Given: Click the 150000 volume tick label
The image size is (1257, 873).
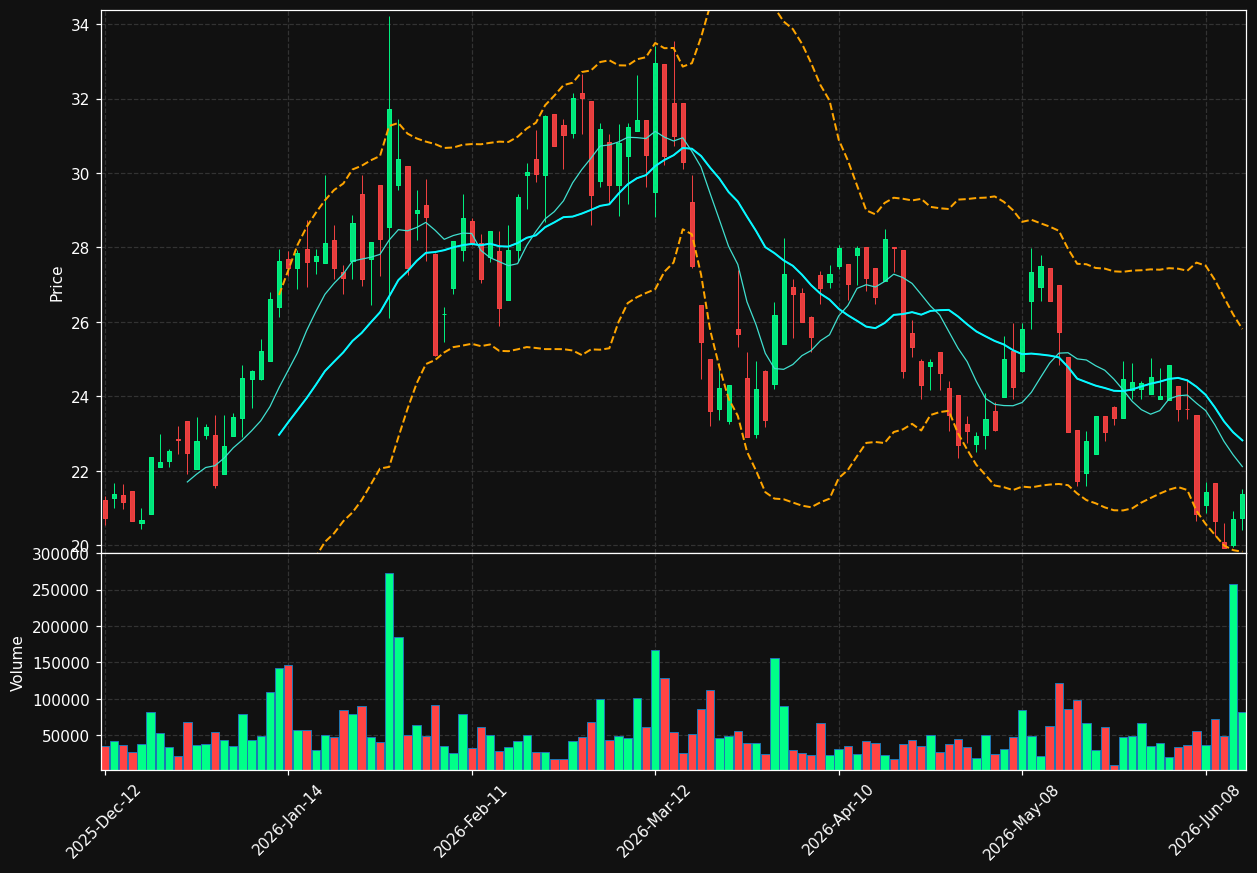Looking at the screenshot, I should coord(63,663).
